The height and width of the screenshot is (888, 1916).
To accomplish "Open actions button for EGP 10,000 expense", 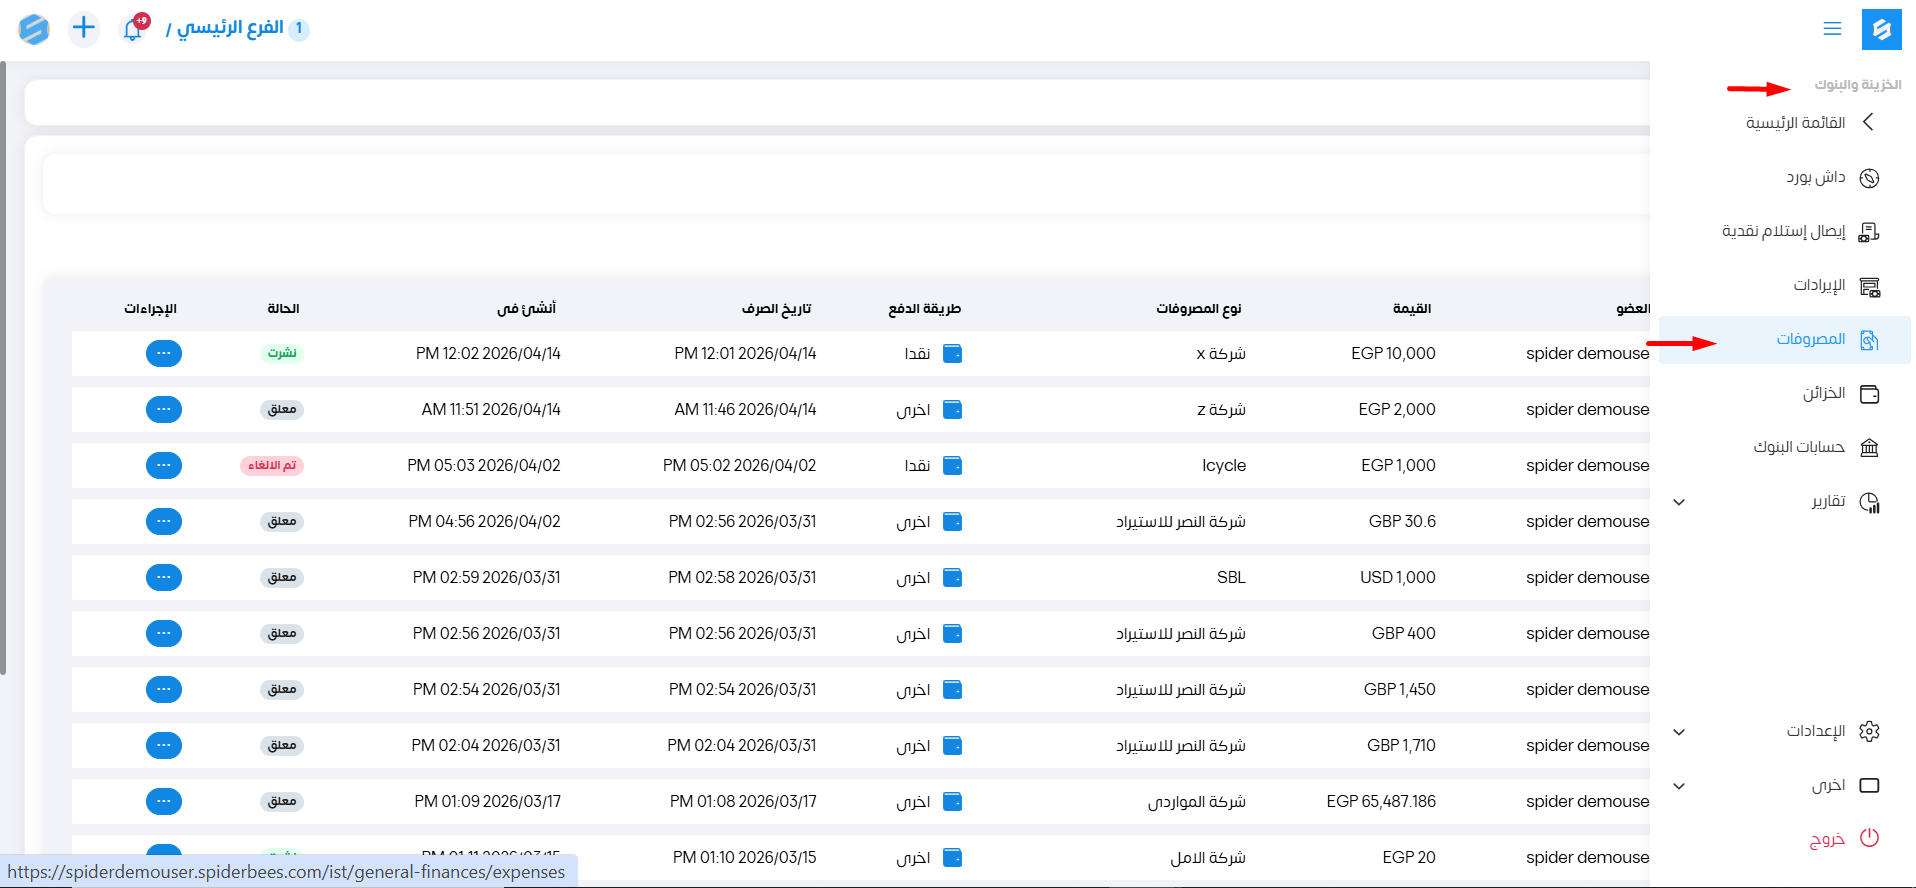I will [x=164, y=354].
